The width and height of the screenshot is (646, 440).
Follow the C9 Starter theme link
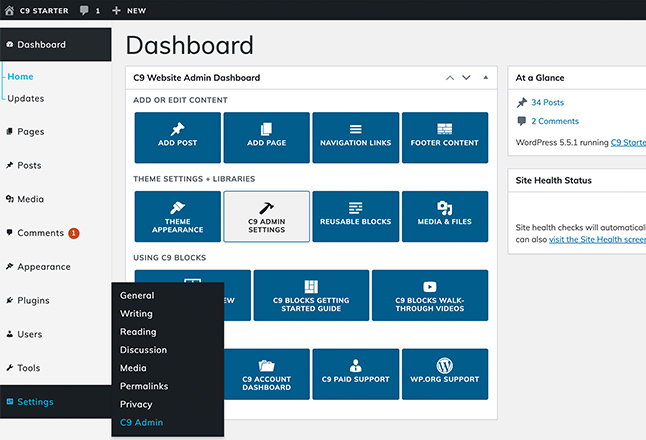[628, 143]
